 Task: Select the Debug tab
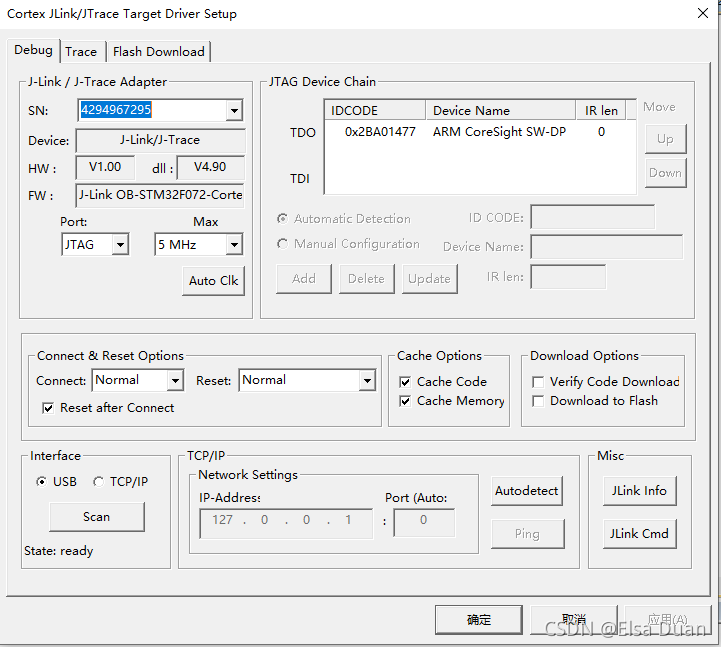[33, 50]
